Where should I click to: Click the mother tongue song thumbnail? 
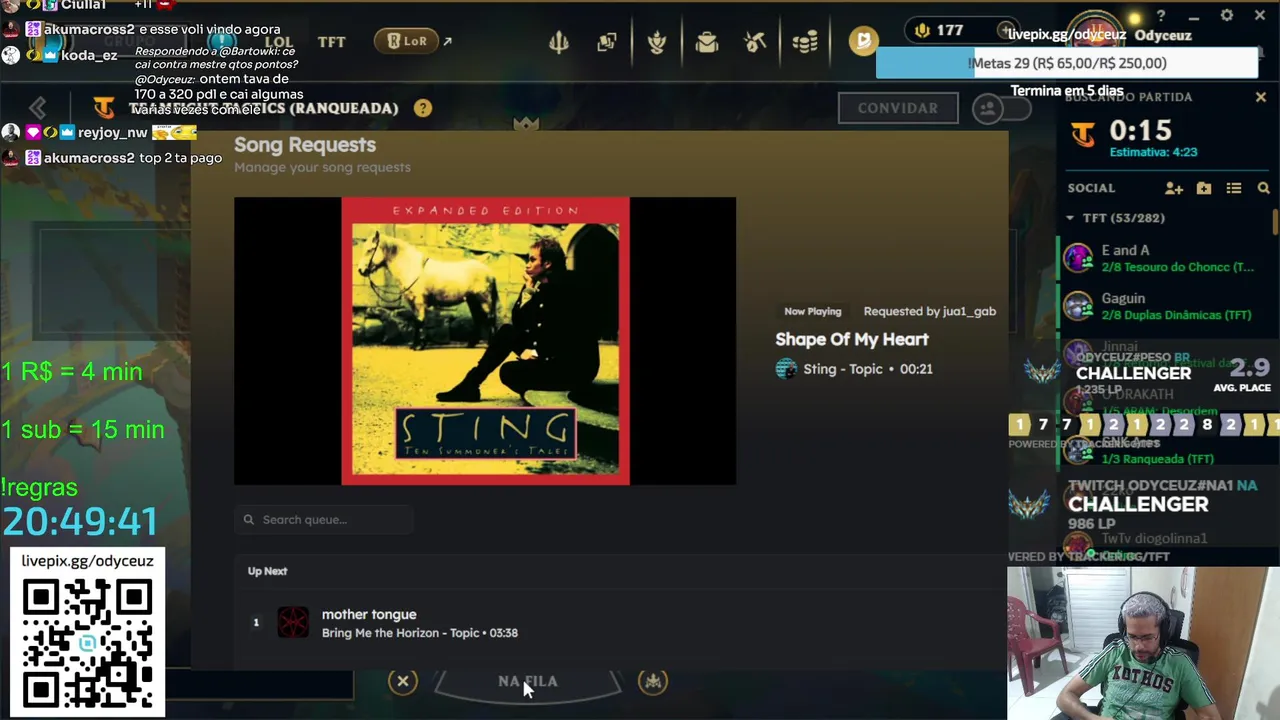(293, 623)
